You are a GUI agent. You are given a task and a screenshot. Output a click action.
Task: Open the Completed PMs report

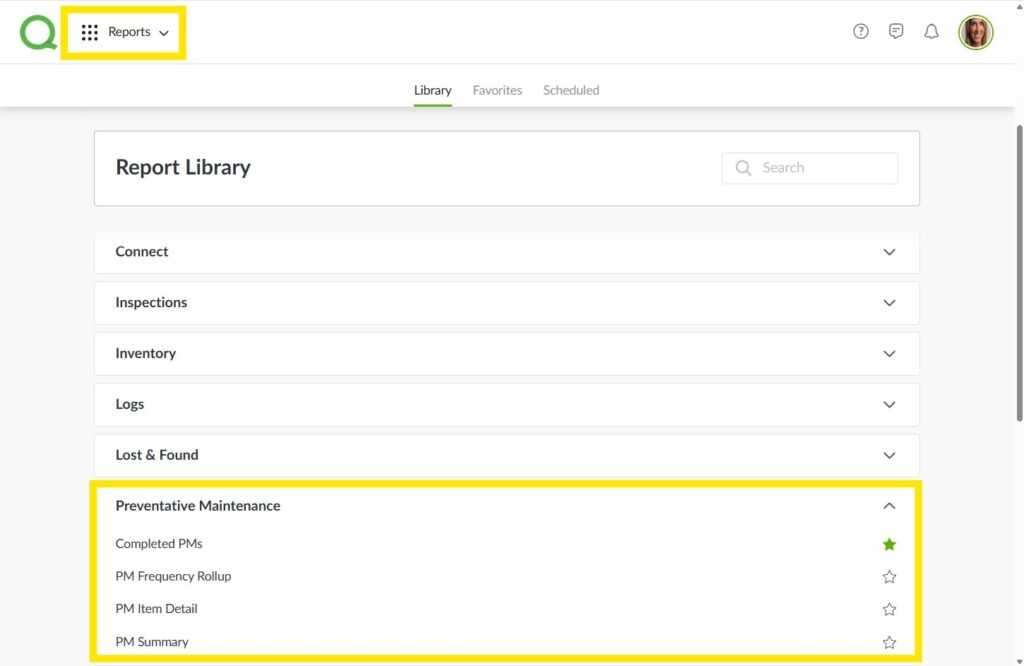tap(159, 544)
